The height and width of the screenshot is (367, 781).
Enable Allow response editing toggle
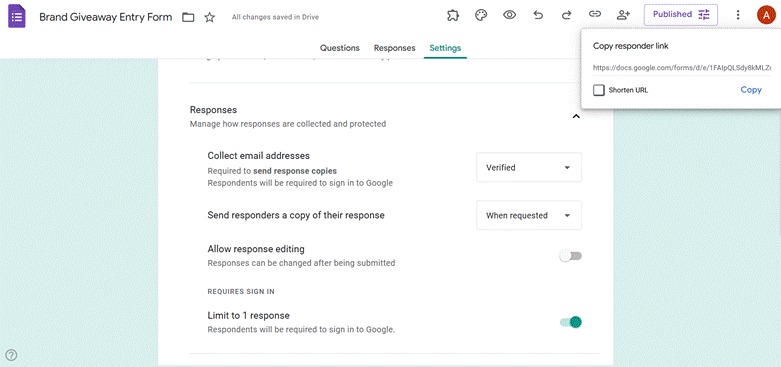(570, 256)
